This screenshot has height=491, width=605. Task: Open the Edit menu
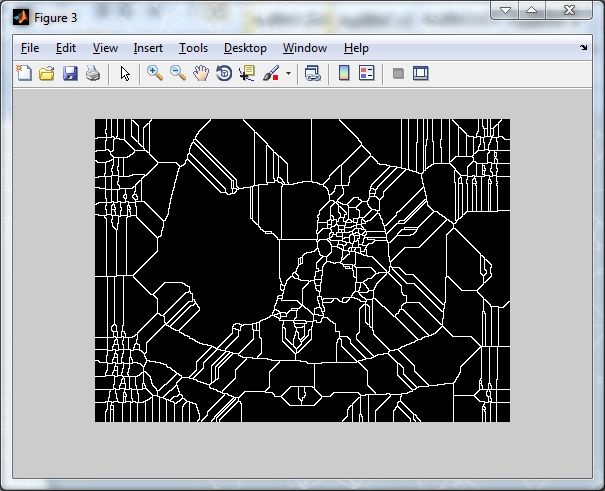click(x=66, y=48)
